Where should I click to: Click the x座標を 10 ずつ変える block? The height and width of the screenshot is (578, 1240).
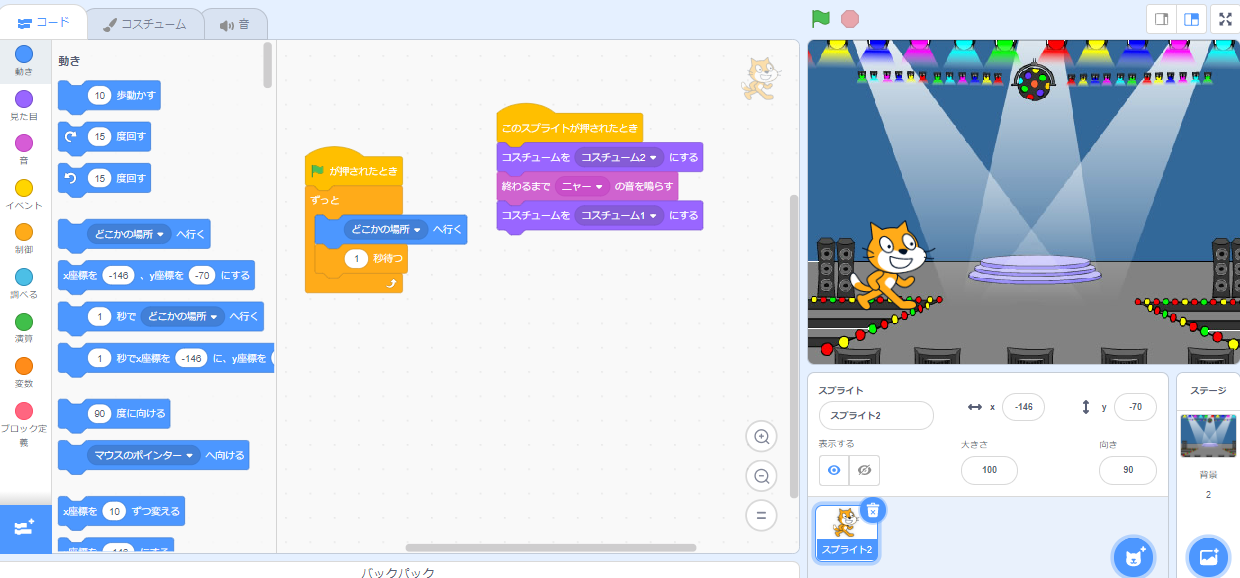click(122, 511)
